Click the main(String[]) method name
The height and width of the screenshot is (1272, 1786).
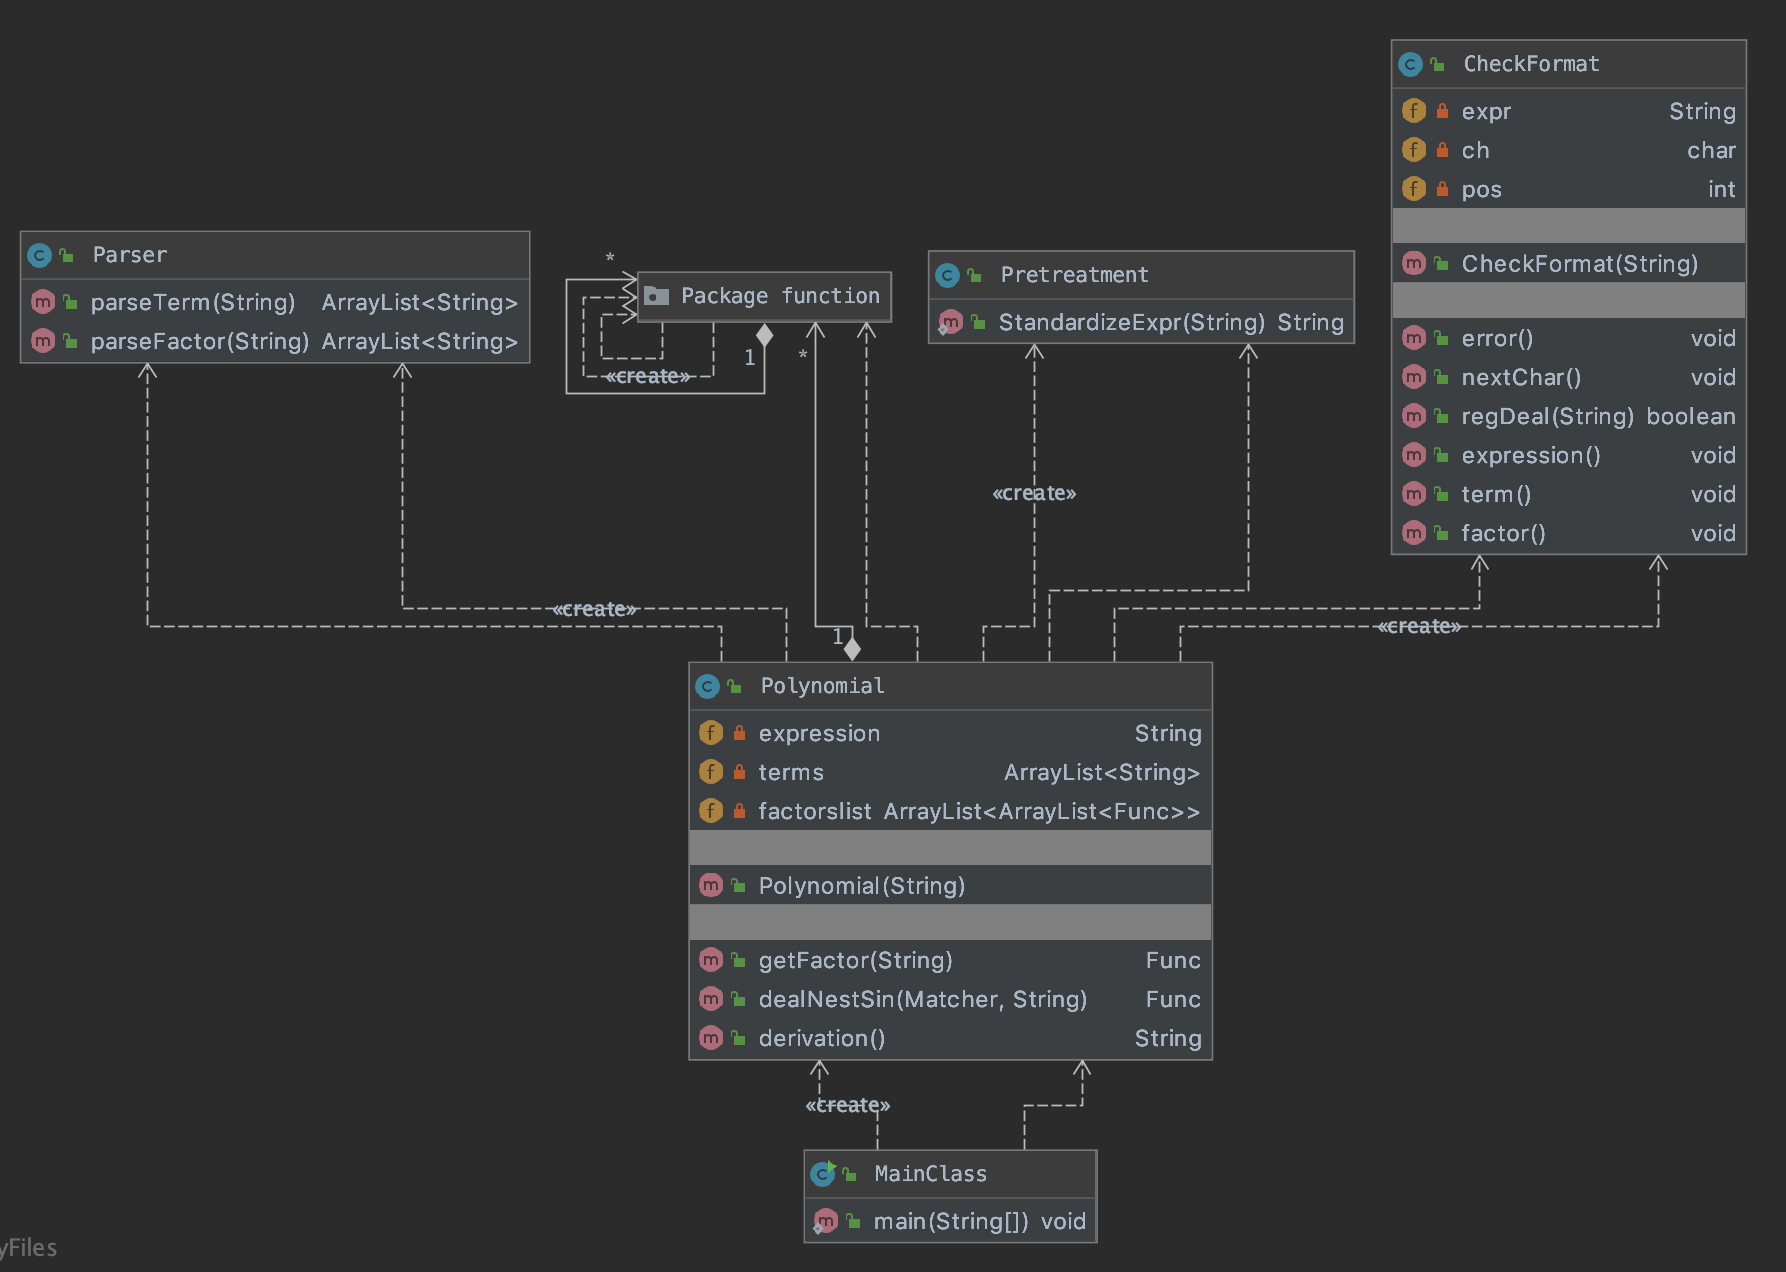[951, 1221]
